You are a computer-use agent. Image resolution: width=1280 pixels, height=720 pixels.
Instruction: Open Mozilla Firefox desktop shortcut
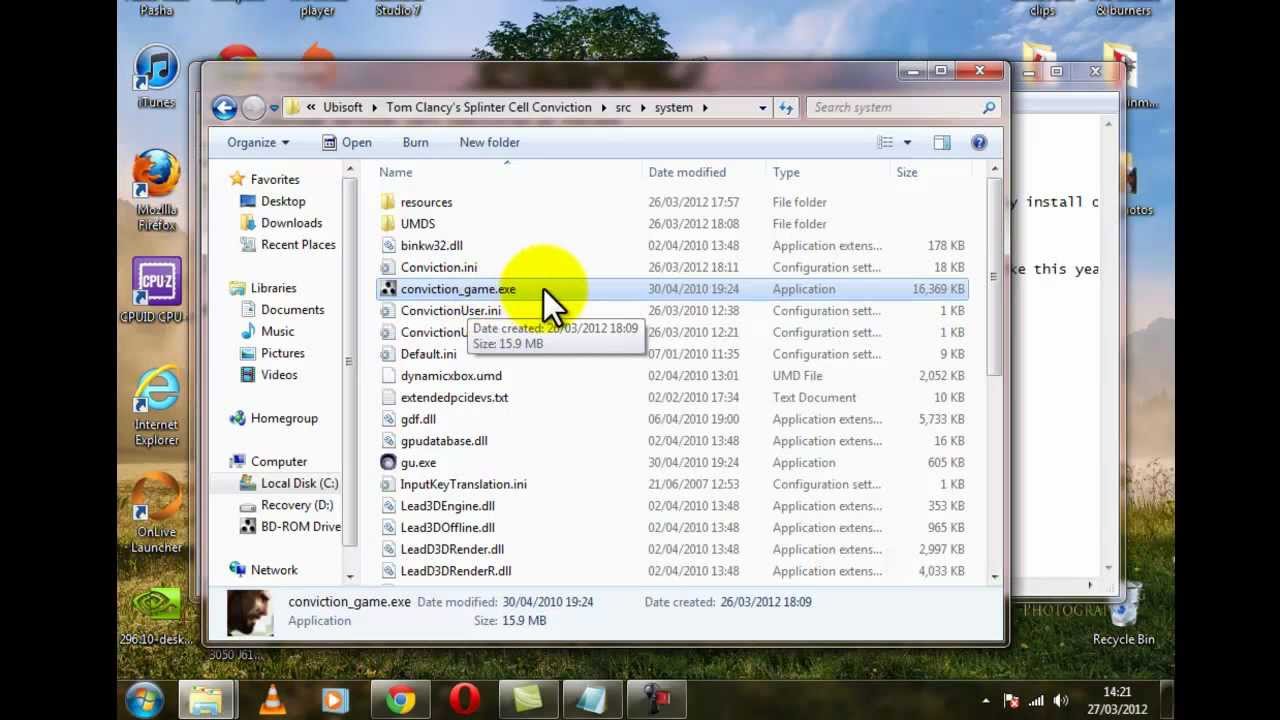coord(157,190)
